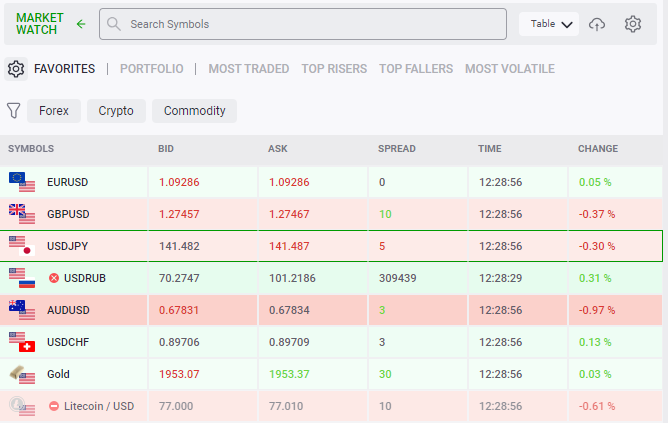The height and width of the screenshot is (423, 668).
Task: Switch to the Favorites tab
Action: click(x=64, y=69)
